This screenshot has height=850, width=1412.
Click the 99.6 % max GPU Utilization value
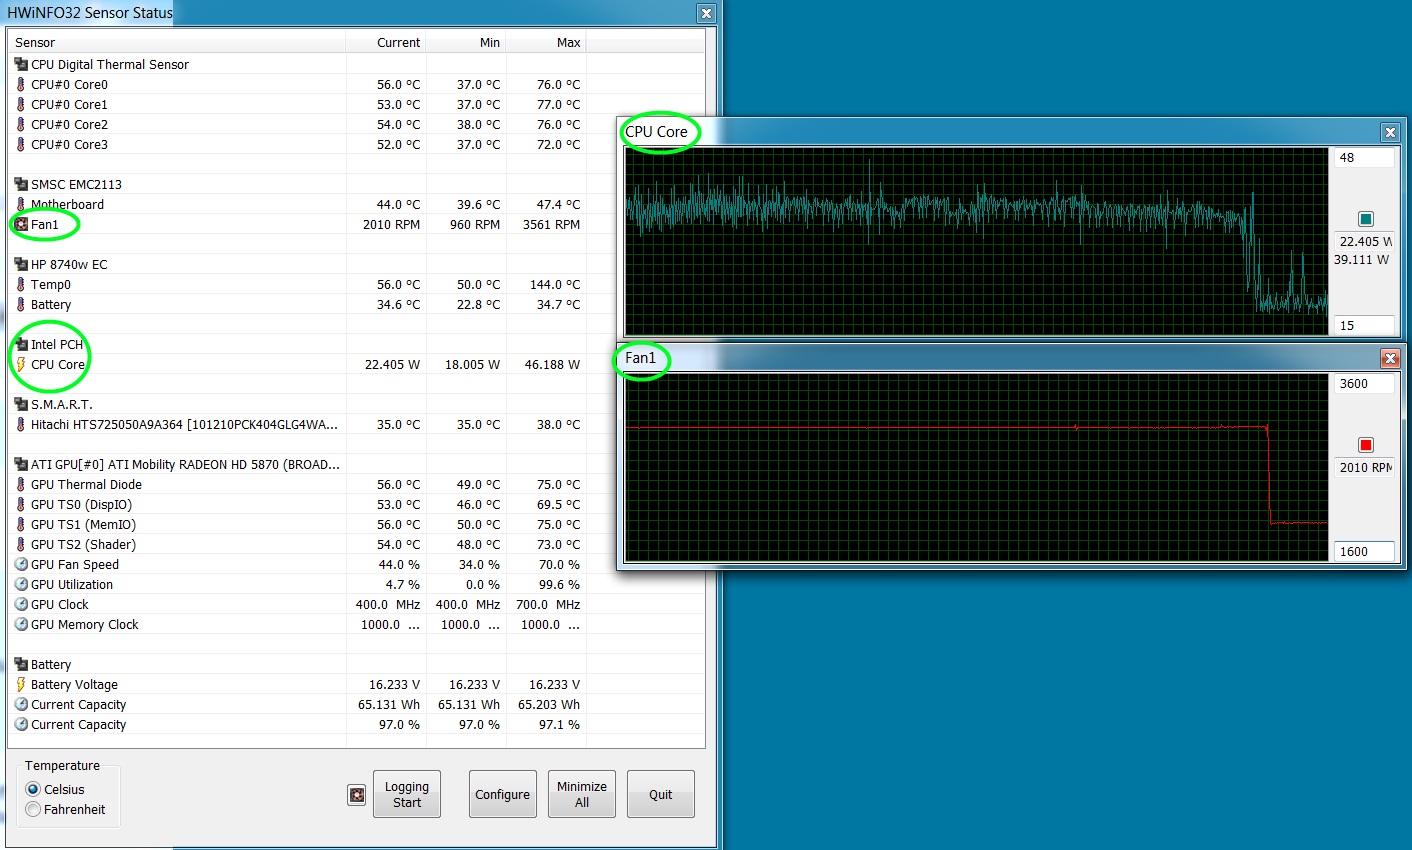559,584
